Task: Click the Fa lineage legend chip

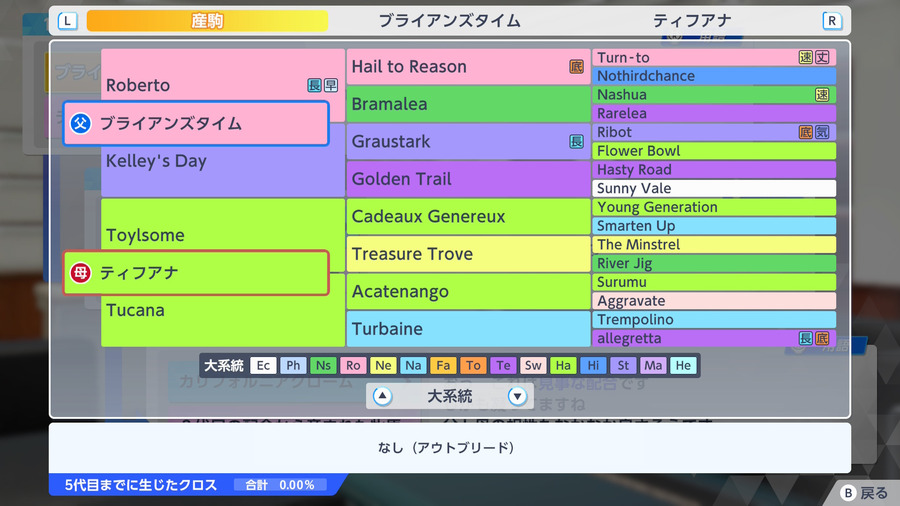Action: [x=443, y=365]
